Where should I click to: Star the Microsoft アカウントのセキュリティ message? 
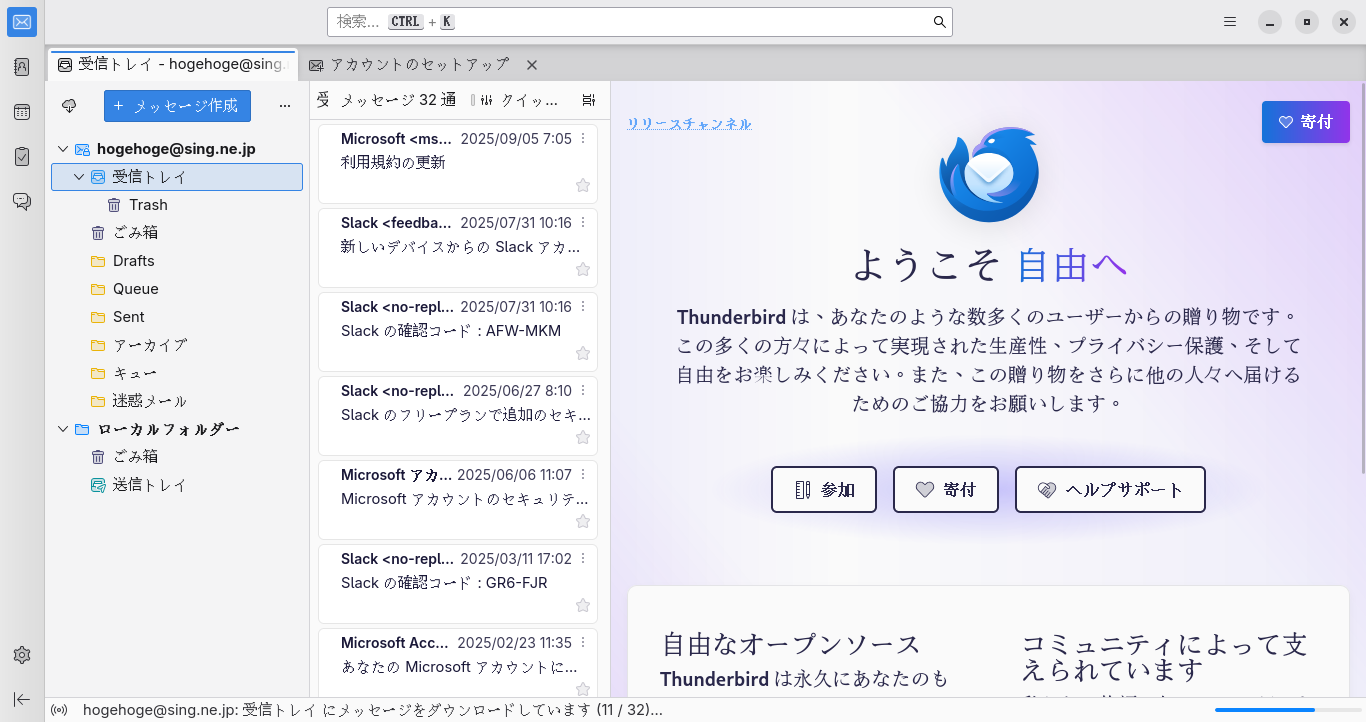pyautogui.click(x=583, y=521)
